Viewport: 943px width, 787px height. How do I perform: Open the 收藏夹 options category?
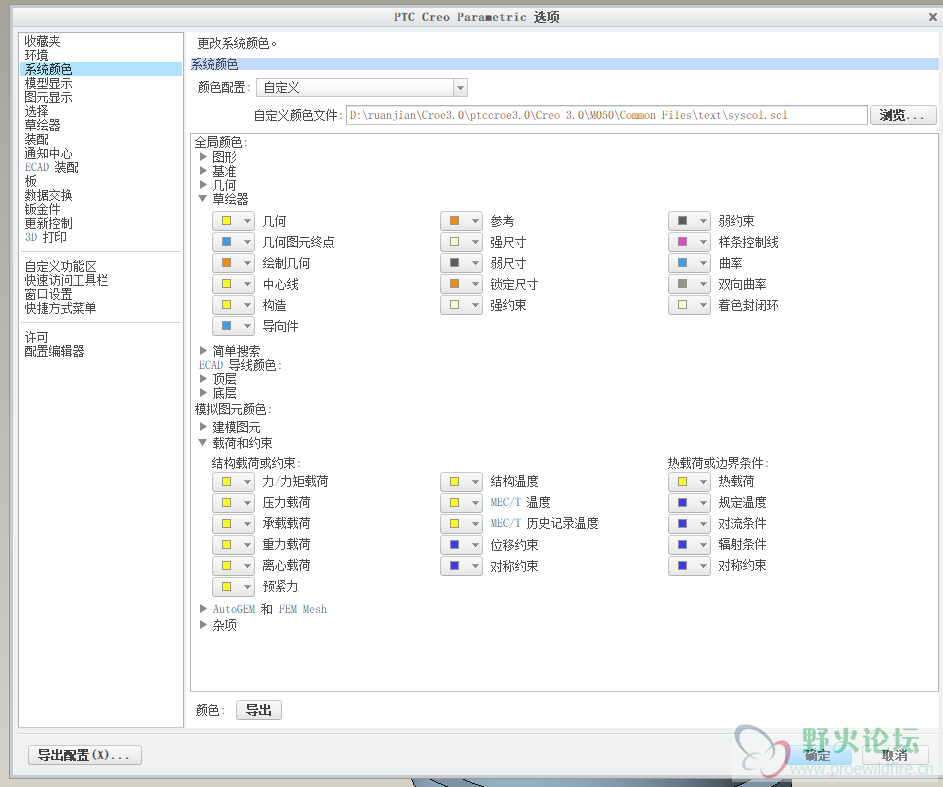pos(42,41)
